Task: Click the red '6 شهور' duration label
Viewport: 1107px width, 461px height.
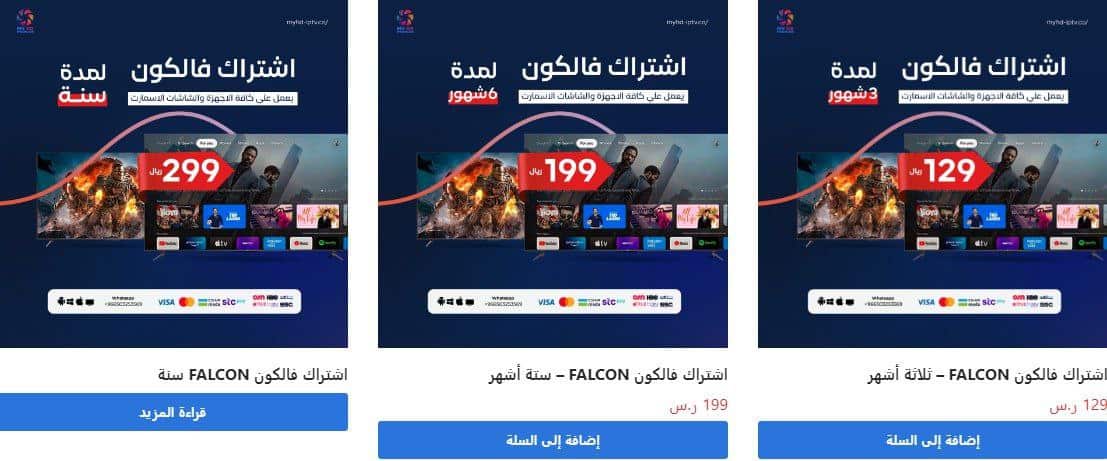Action: coord(472,96)
